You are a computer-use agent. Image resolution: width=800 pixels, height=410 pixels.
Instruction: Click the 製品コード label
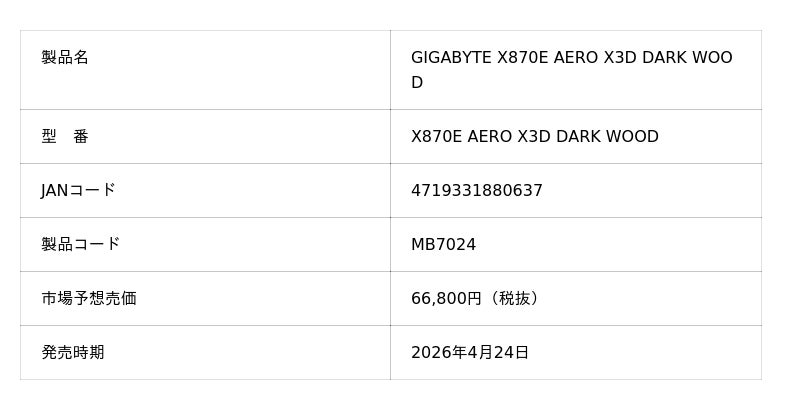(80, 244)
